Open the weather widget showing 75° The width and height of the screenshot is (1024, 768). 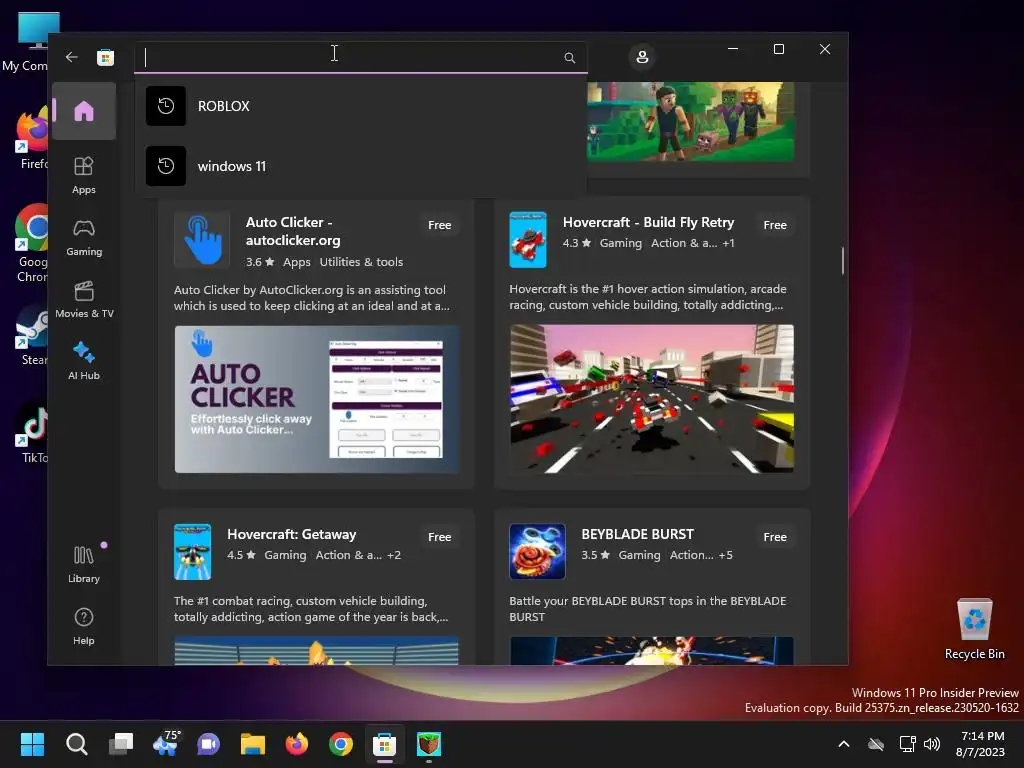[x=165, y=744]
